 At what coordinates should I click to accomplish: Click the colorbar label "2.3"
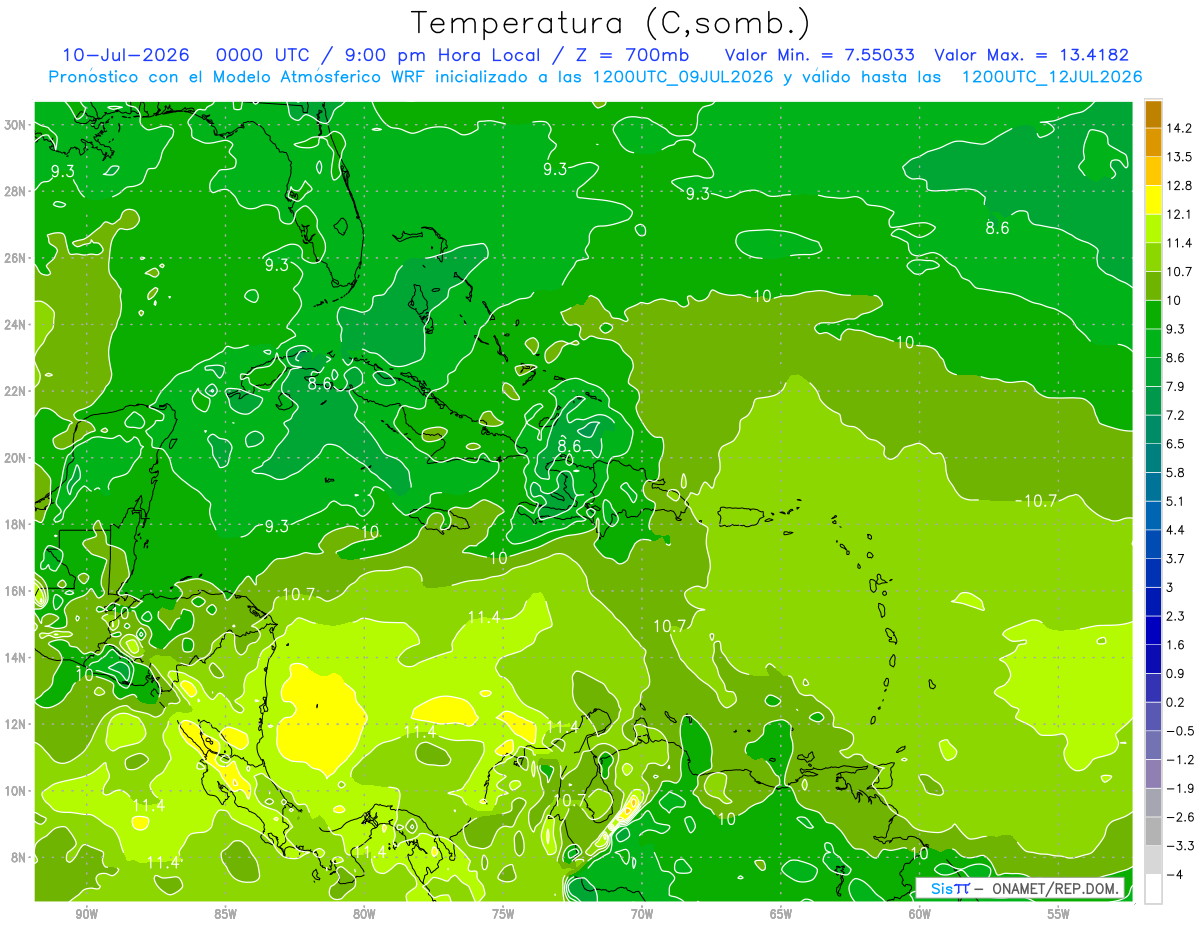1177,616
